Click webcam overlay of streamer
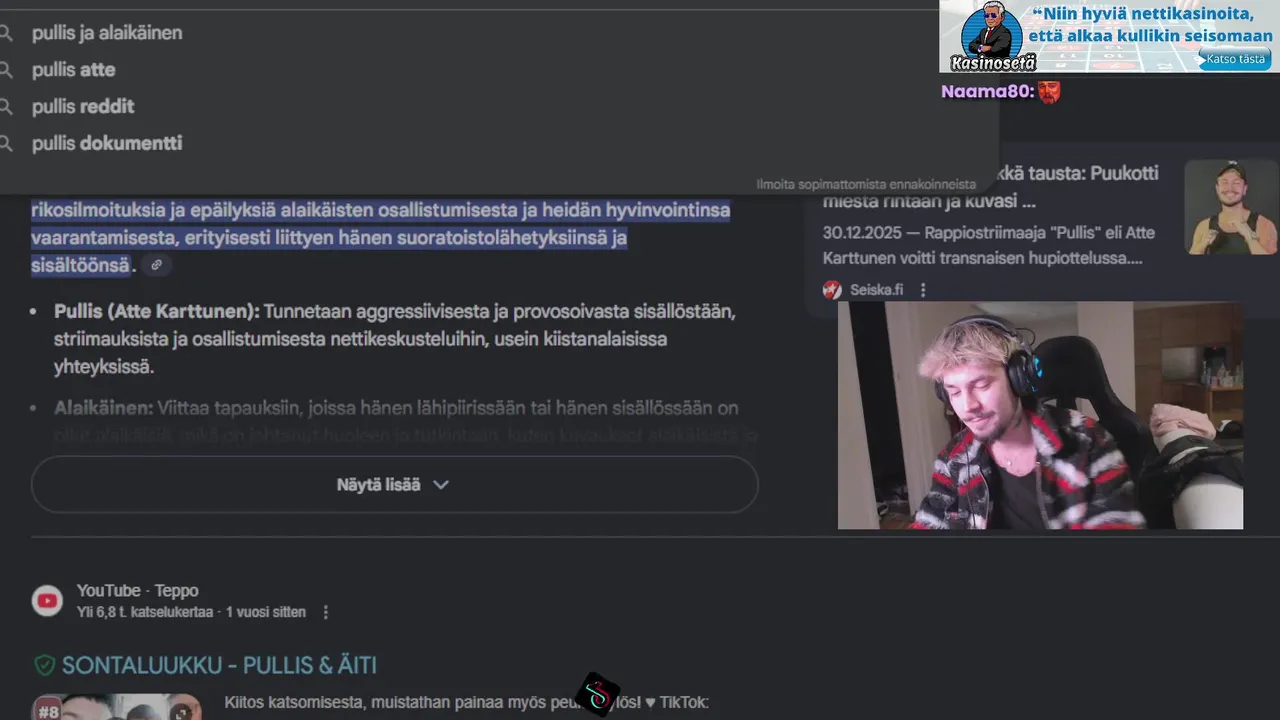 (x=1040, y=415)
